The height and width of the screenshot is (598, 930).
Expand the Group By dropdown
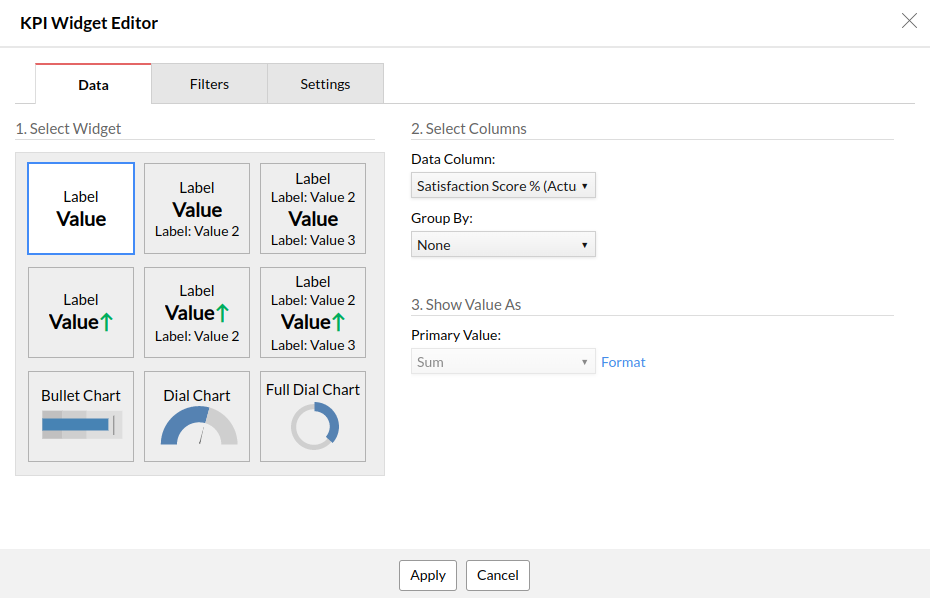[503, 244]
